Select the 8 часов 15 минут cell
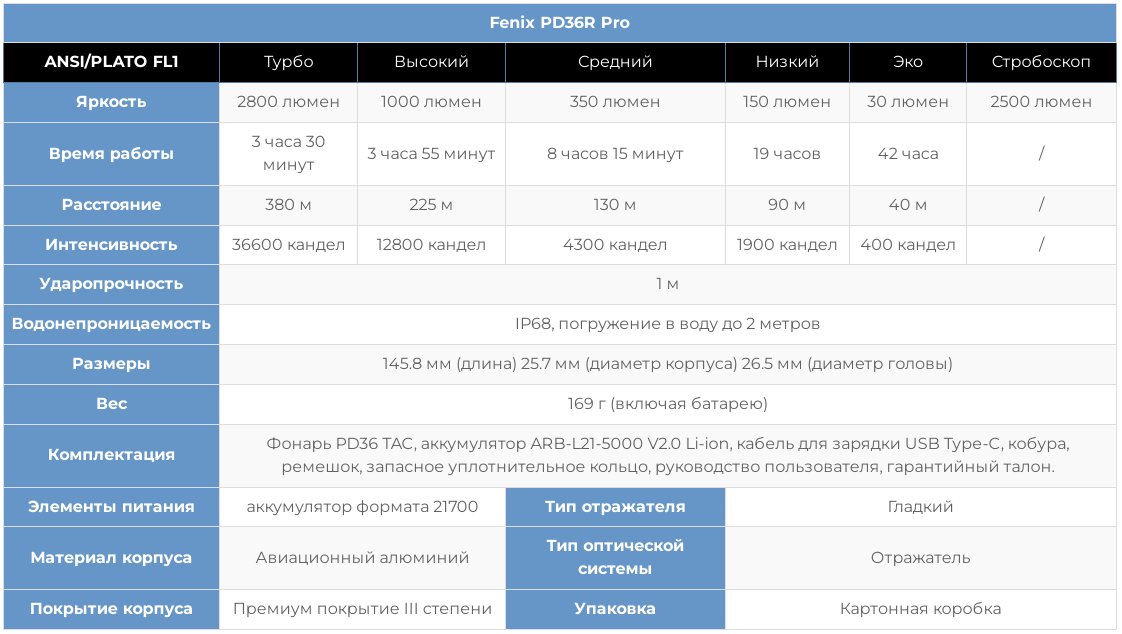This screenshot has width=1122, height=634. [615, 154]
